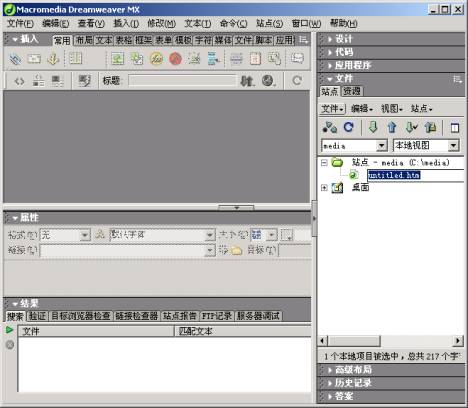Collapse the 属性 panel
This screenshot has width=468, height=408.
click(15, 218)
